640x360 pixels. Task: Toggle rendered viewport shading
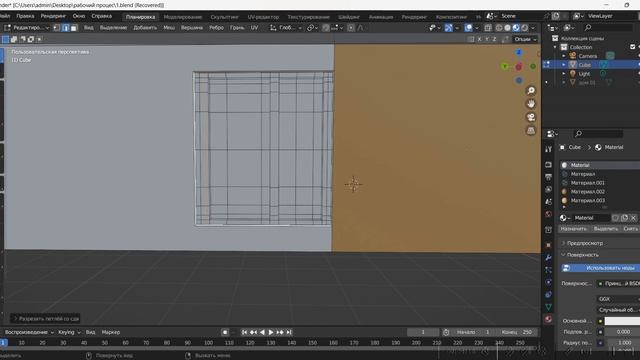(524, 28)
